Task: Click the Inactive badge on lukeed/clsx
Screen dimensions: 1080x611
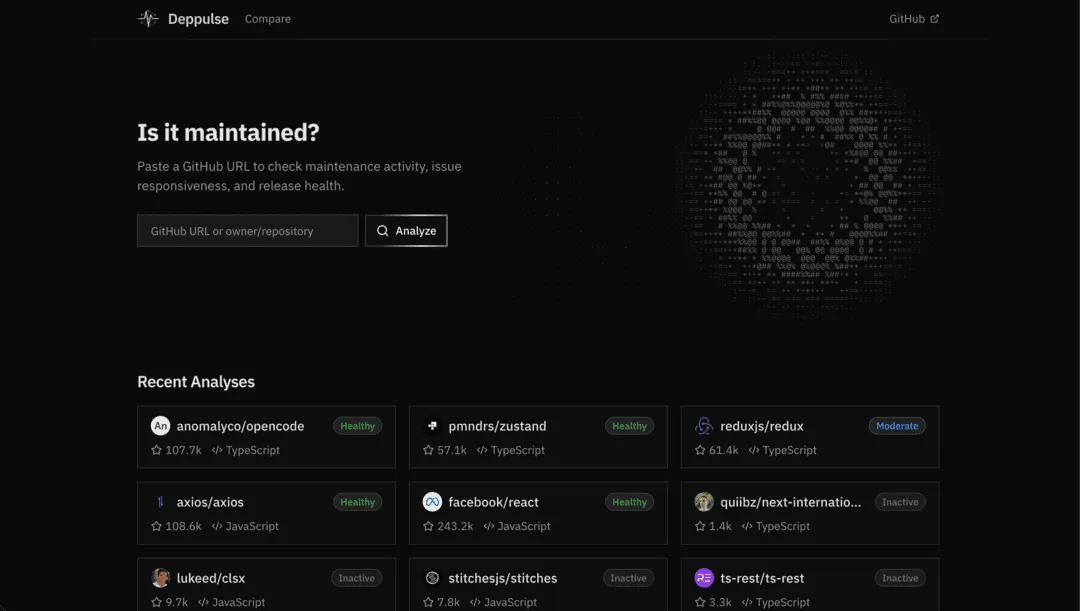Action: point(356,578)
